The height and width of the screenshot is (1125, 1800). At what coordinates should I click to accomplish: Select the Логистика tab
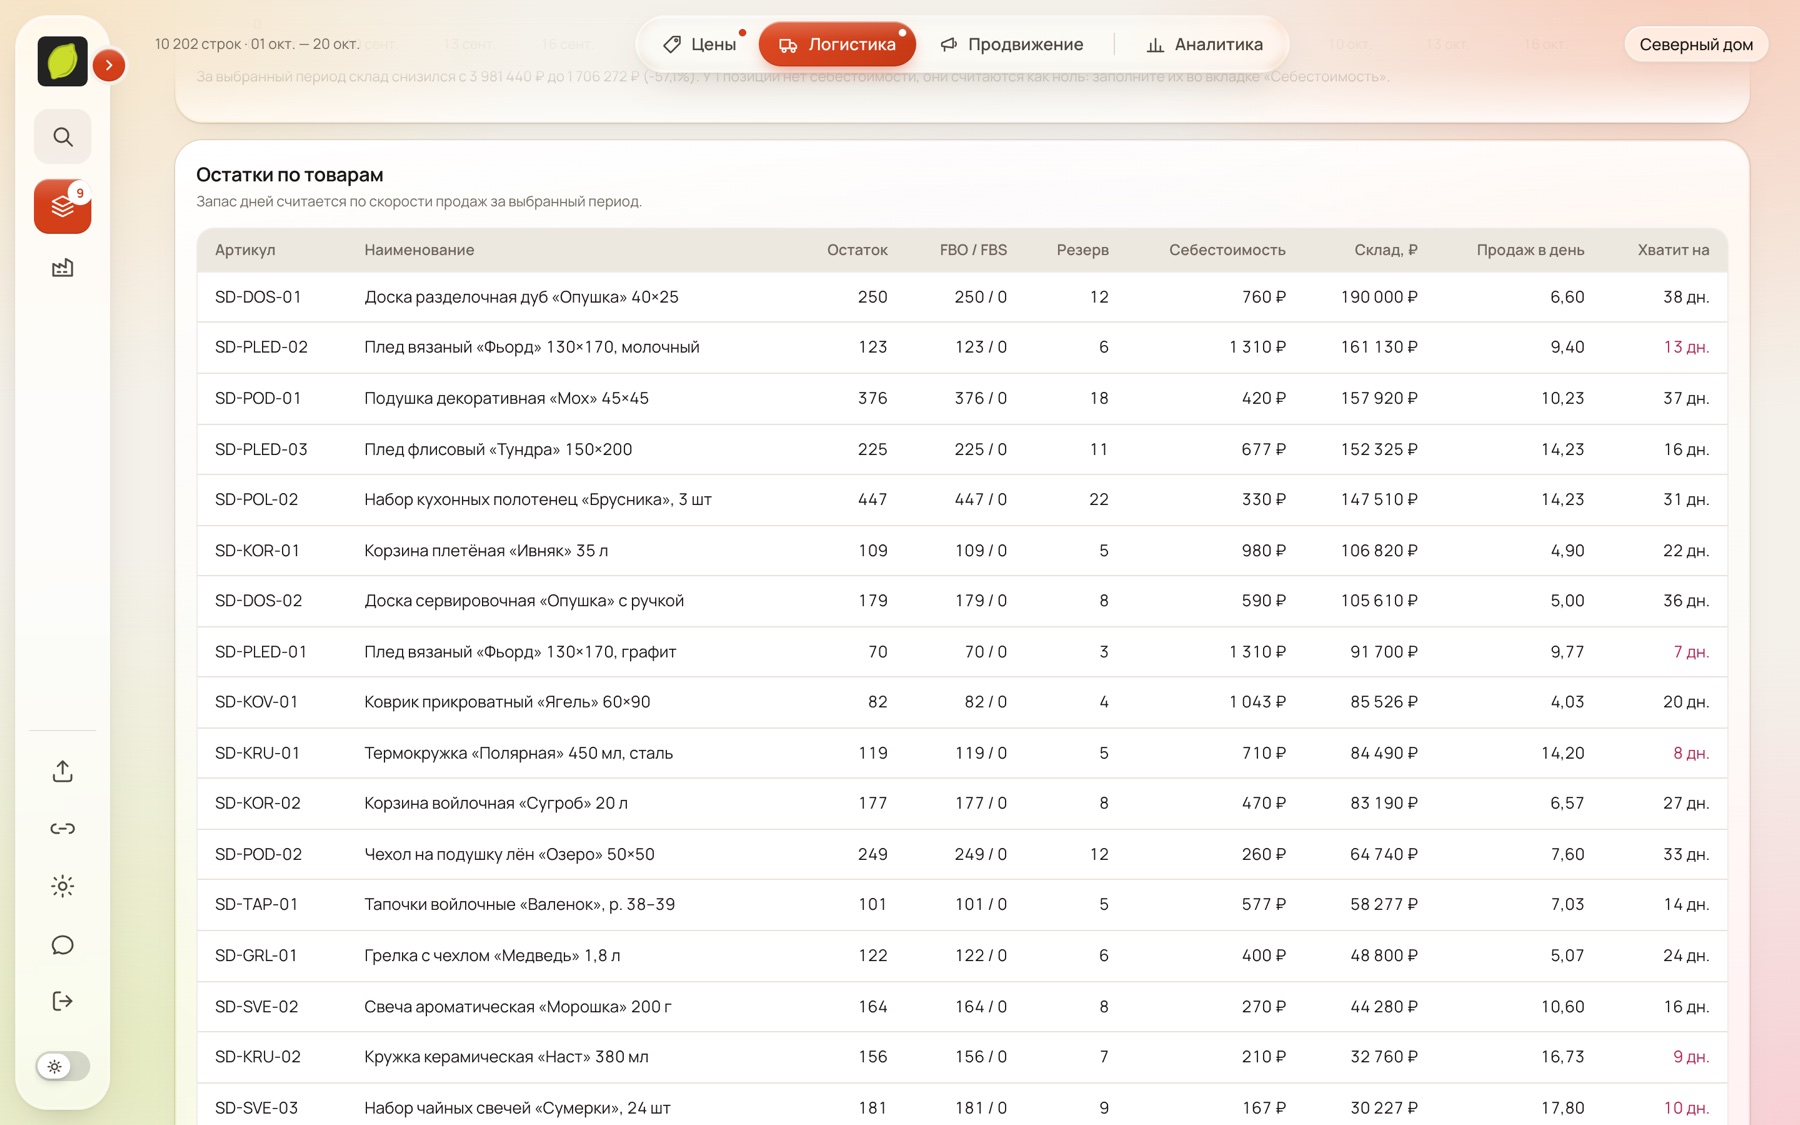pyautogui.click(x=837, y=44)
